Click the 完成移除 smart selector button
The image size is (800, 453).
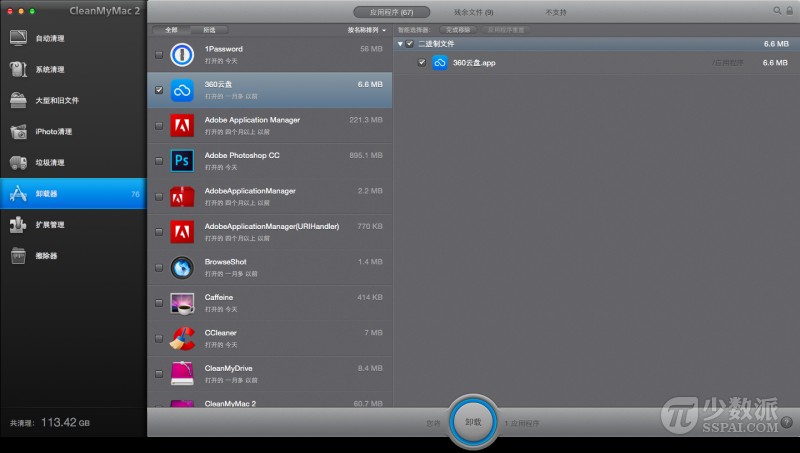pyautogui.click(x=458, y=30)
